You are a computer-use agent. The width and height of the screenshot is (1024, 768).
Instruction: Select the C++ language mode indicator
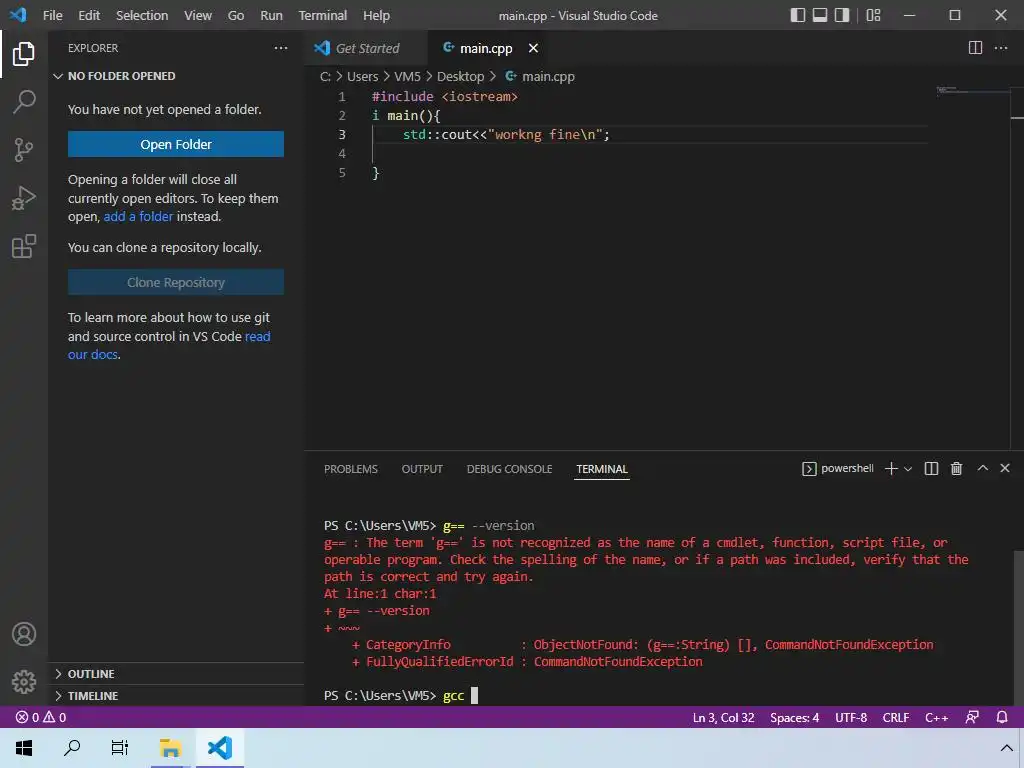tap(936, 717)
